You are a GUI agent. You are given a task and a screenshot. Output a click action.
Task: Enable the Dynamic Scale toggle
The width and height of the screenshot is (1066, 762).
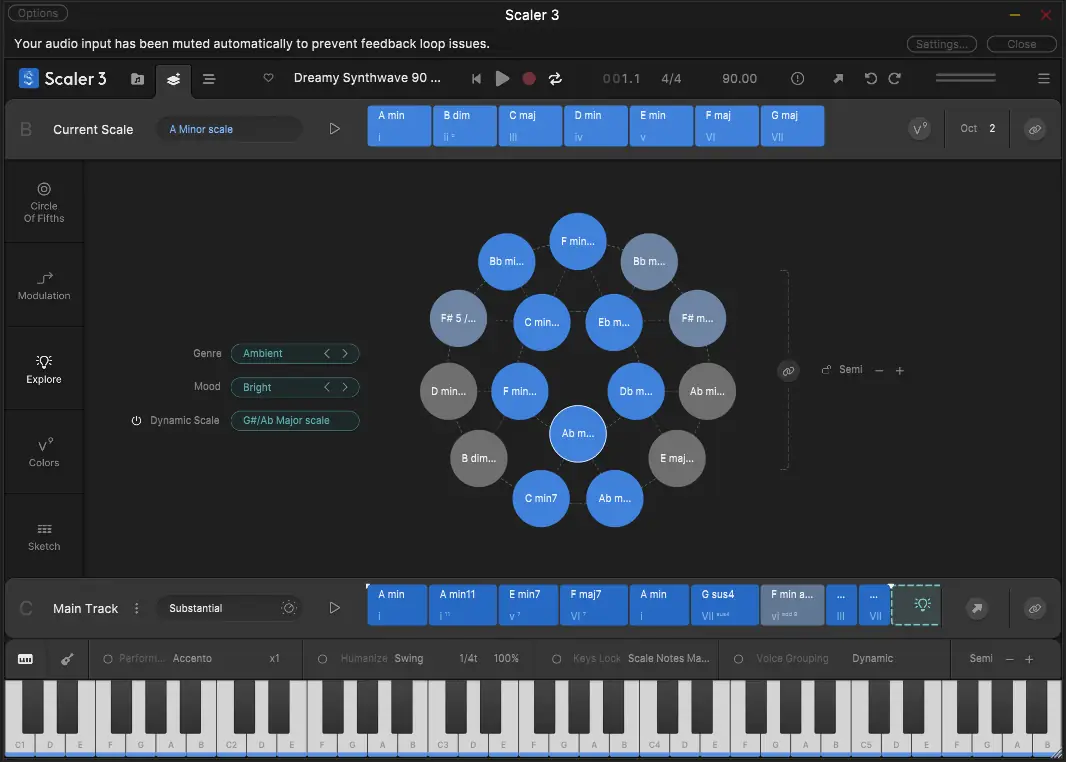(137, 420)
